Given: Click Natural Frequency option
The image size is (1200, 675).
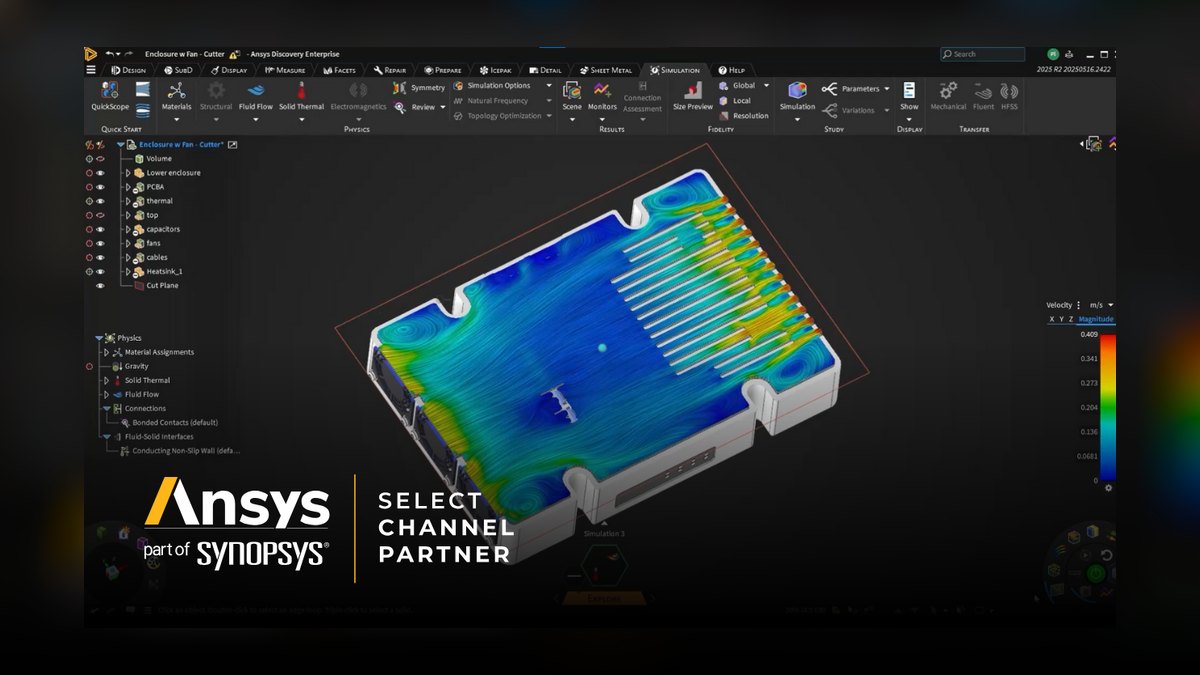Looking at the screenshot, I should [491, 101].
